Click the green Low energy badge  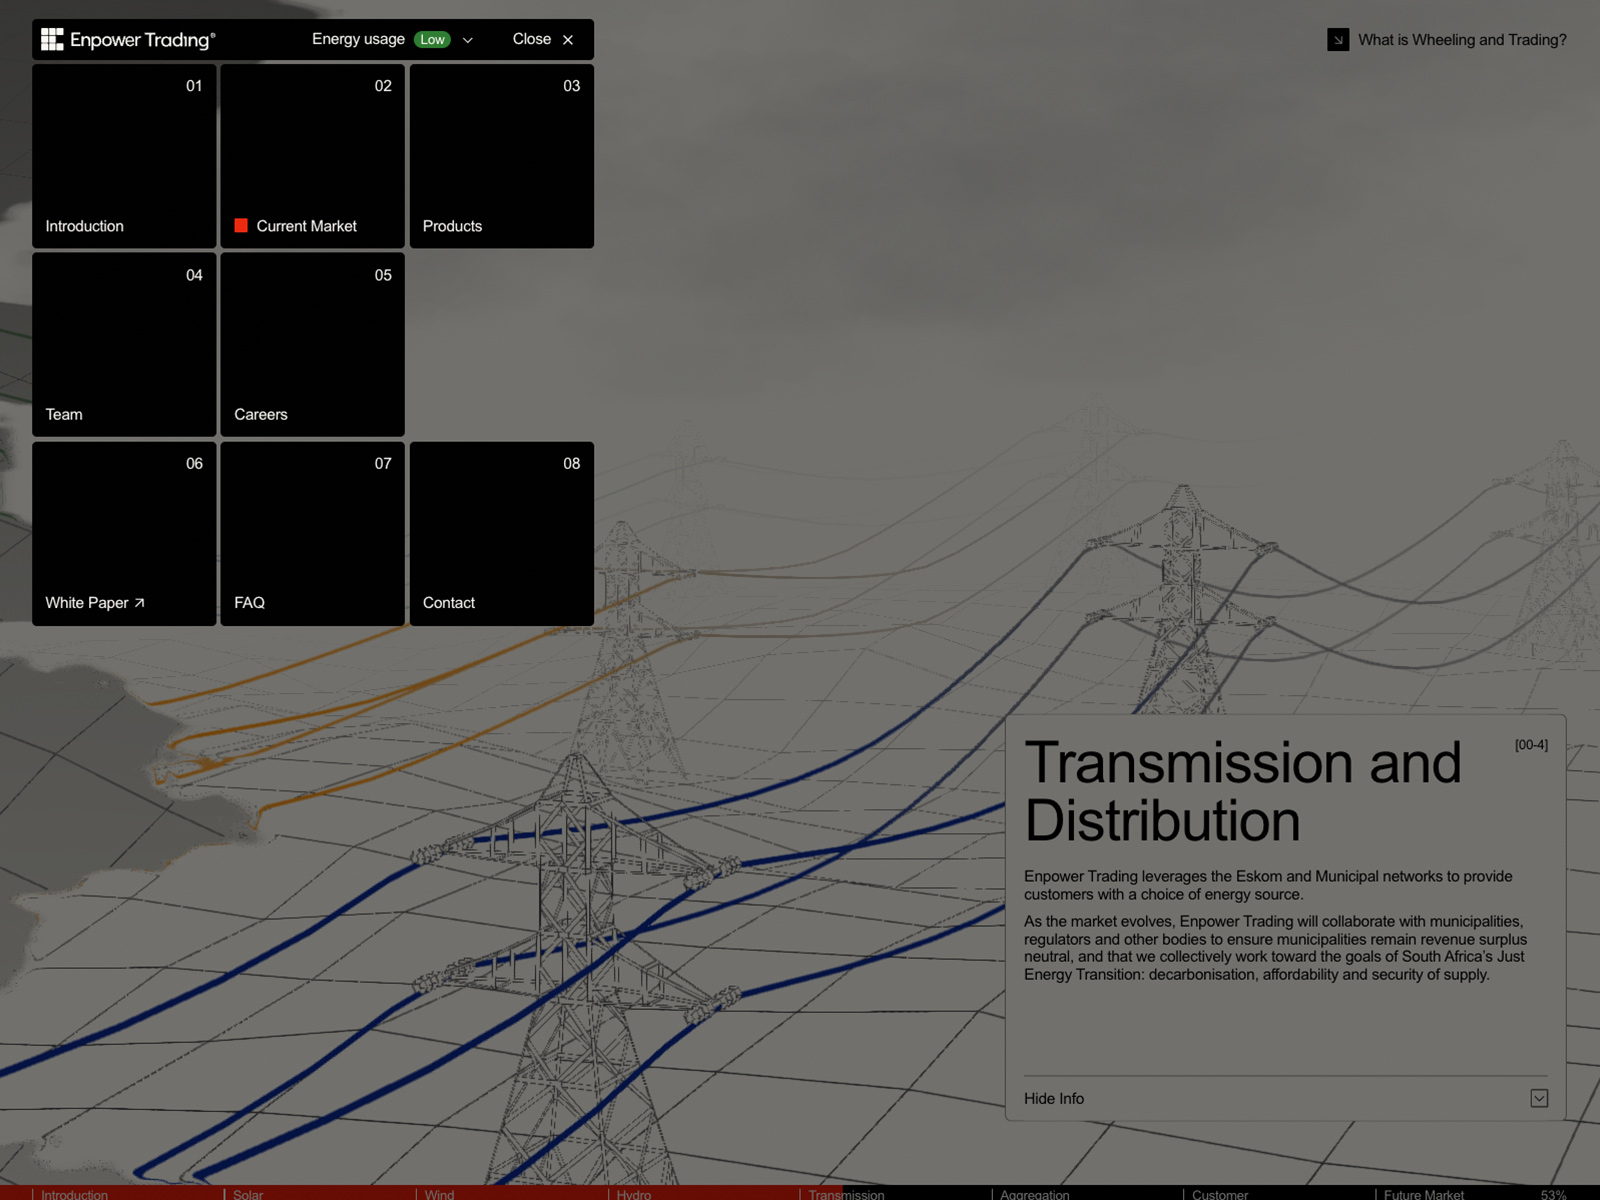432,40
